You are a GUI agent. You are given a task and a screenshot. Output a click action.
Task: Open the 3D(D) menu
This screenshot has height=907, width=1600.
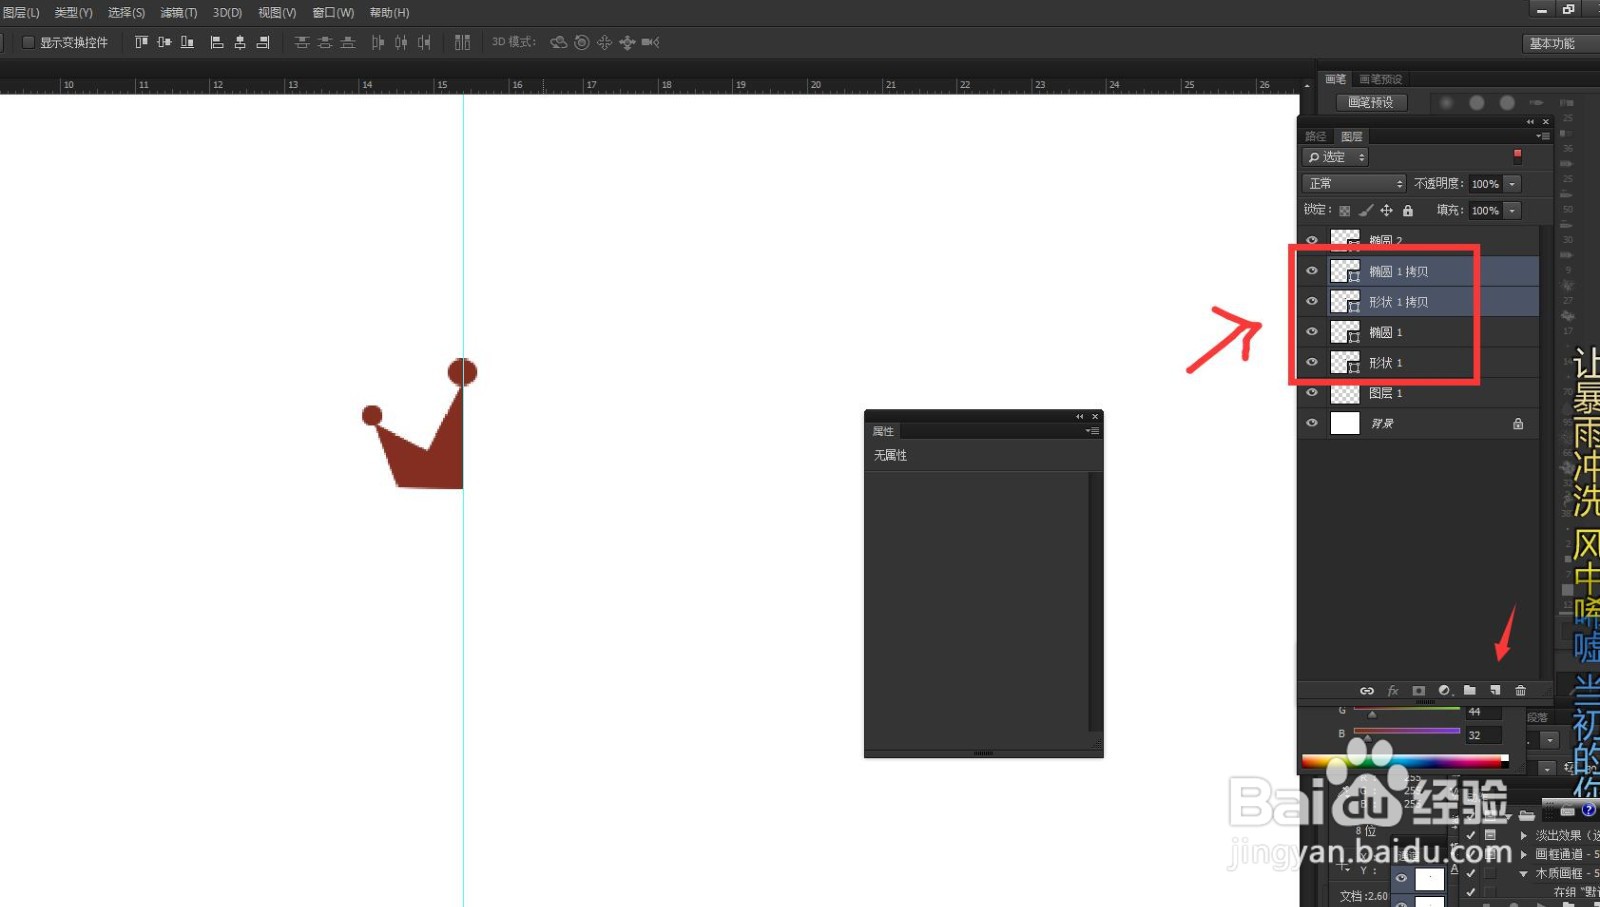(227, 13)
